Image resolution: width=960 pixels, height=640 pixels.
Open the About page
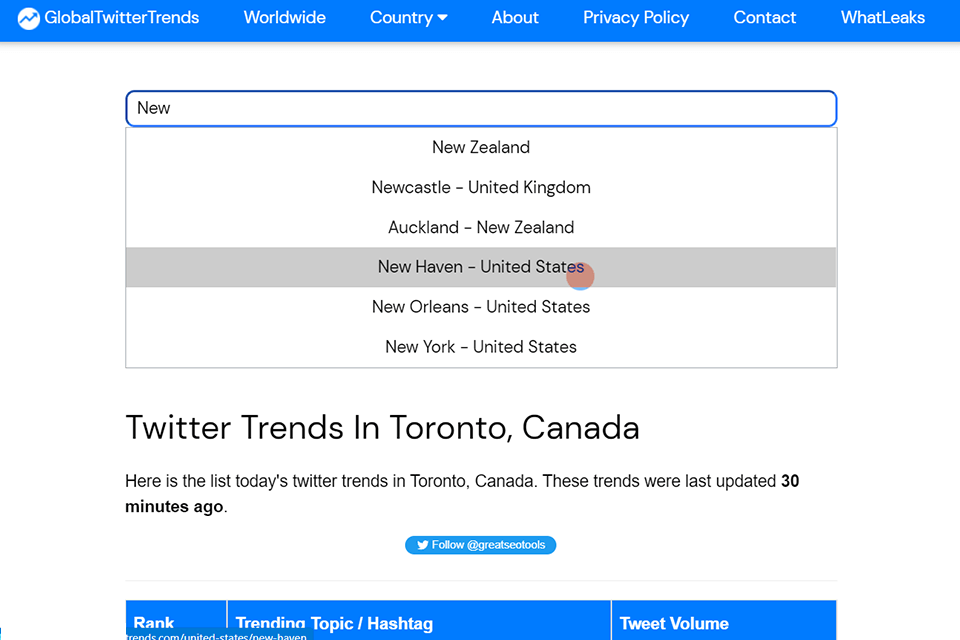[x=515, y=18]
